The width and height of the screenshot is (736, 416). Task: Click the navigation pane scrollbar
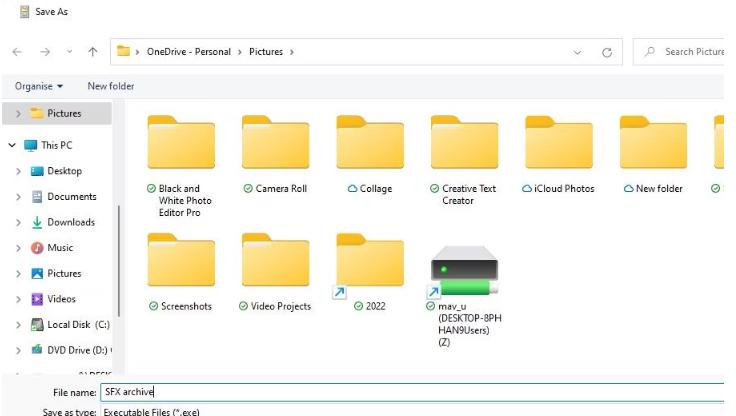click(119, 261)
